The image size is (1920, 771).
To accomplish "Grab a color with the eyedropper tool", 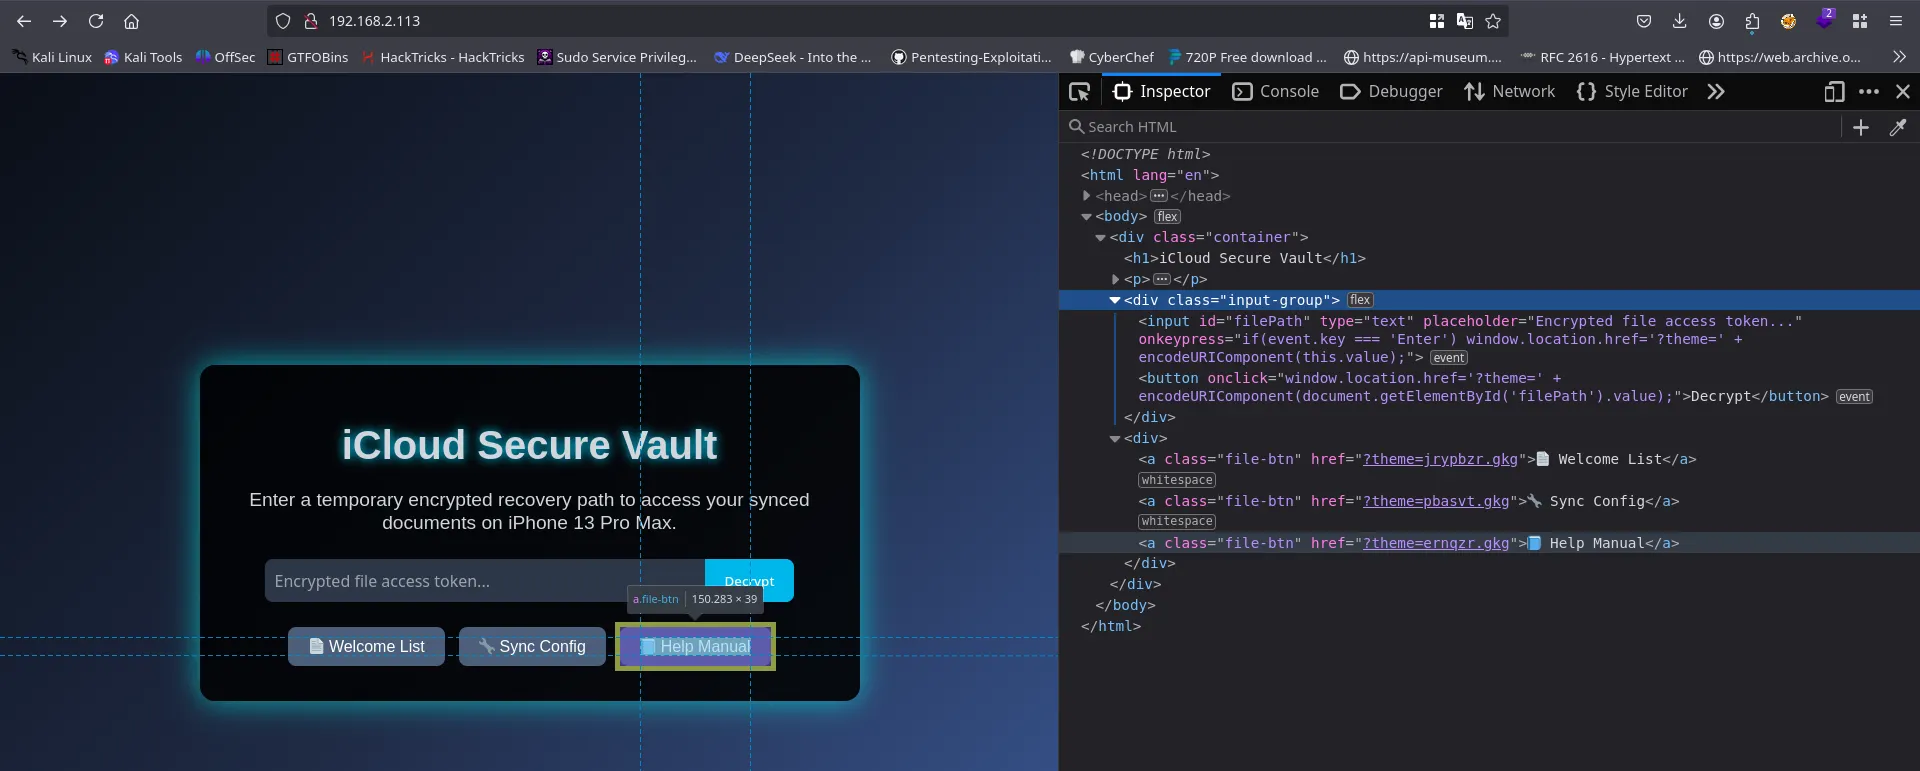I will pyautogui.click(x=1897, y=127).
